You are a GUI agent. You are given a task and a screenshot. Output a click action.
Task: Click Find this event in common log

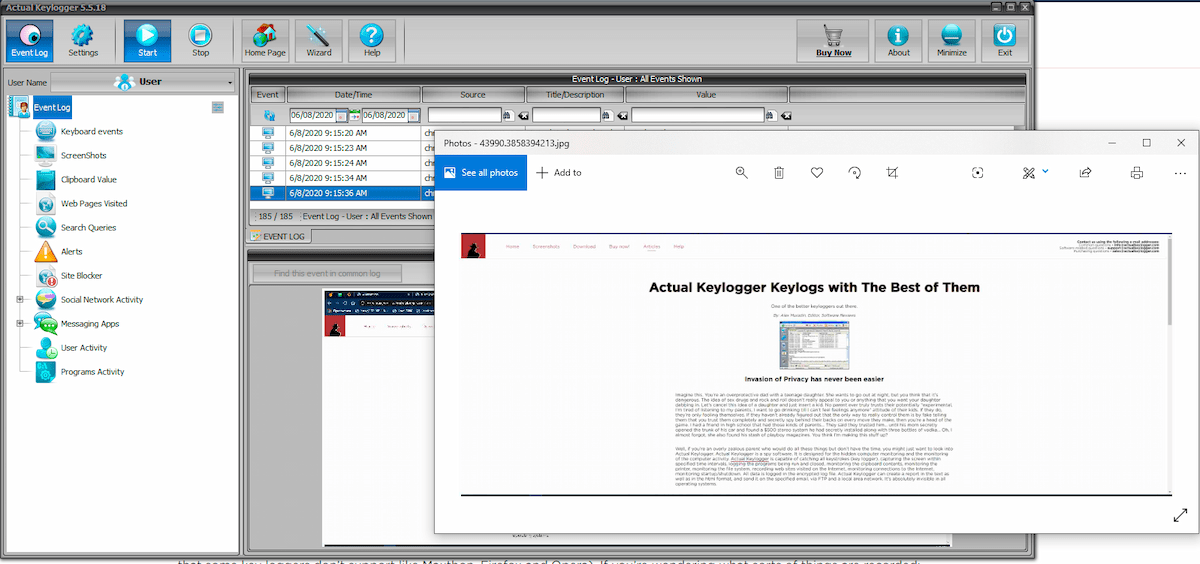pos(326,273)
